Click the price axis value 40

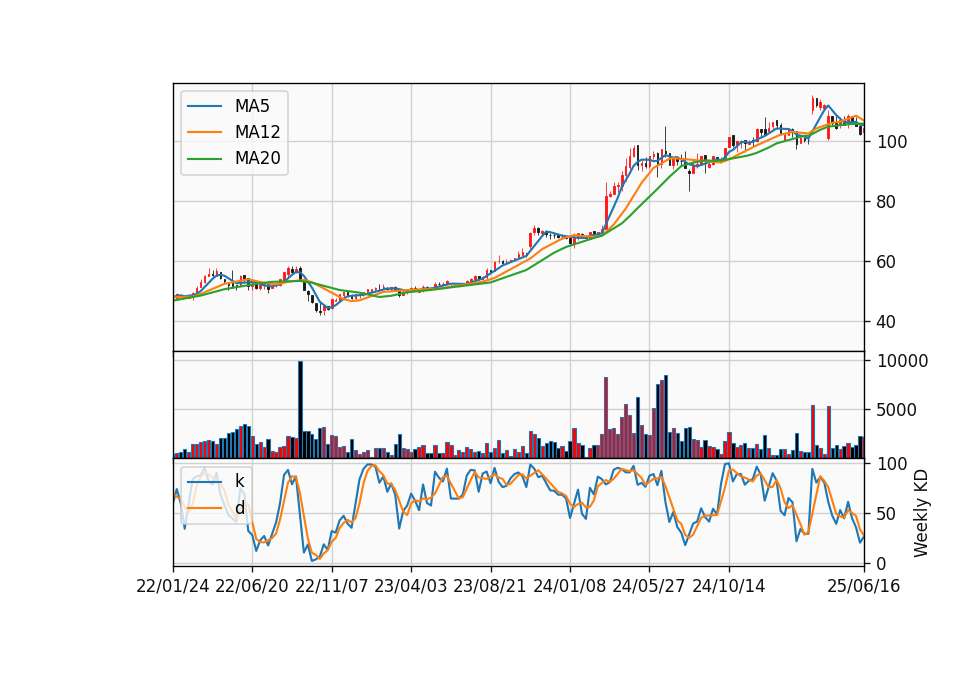tap(887, 322)
